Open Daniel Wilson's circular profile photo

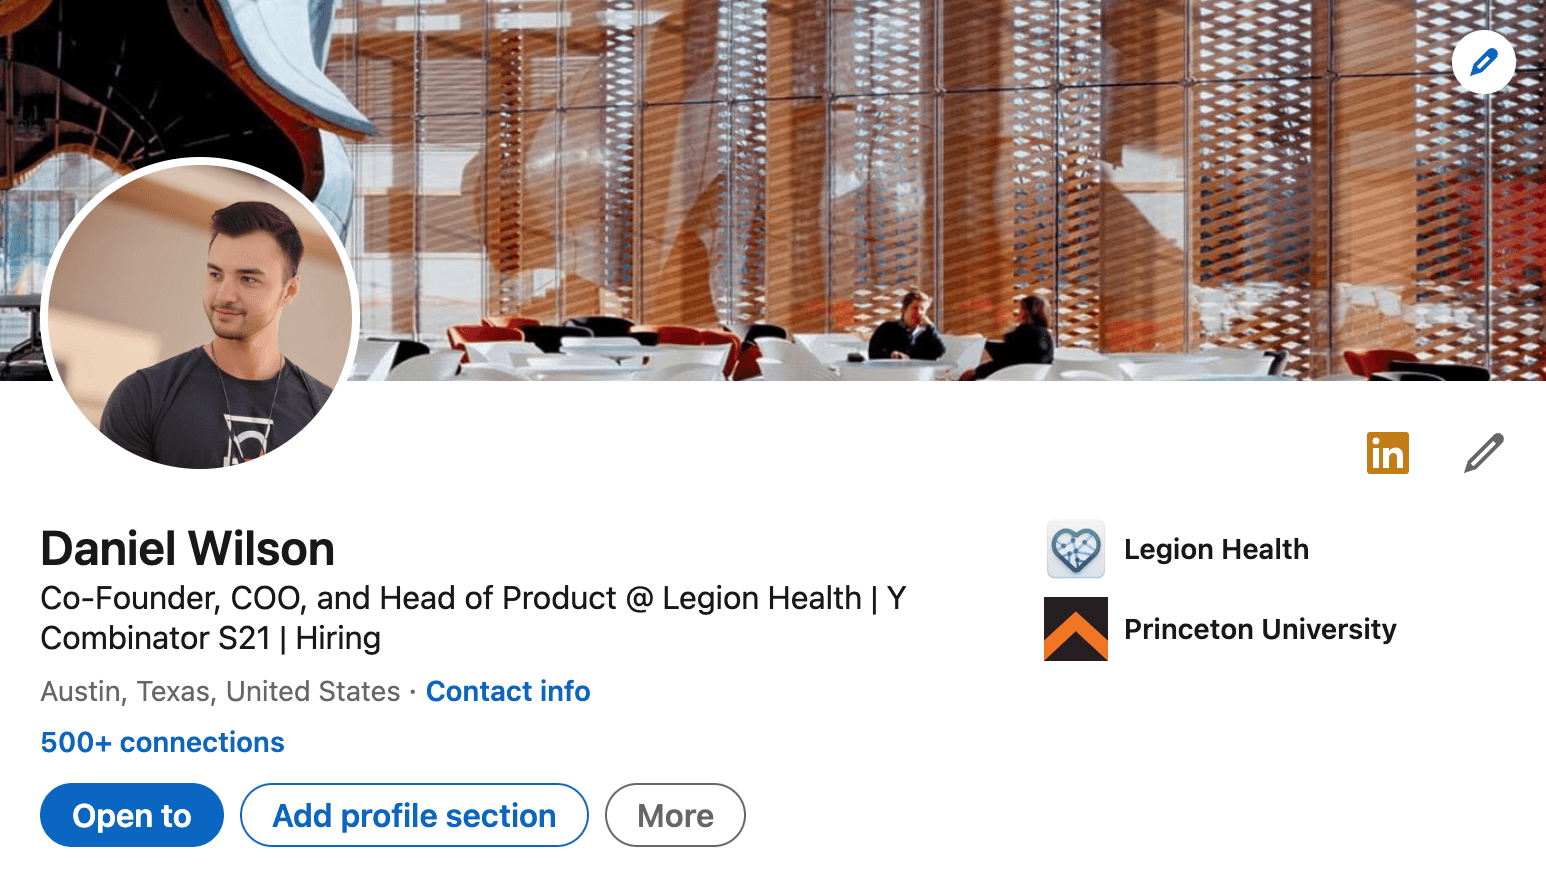(200, 313)
